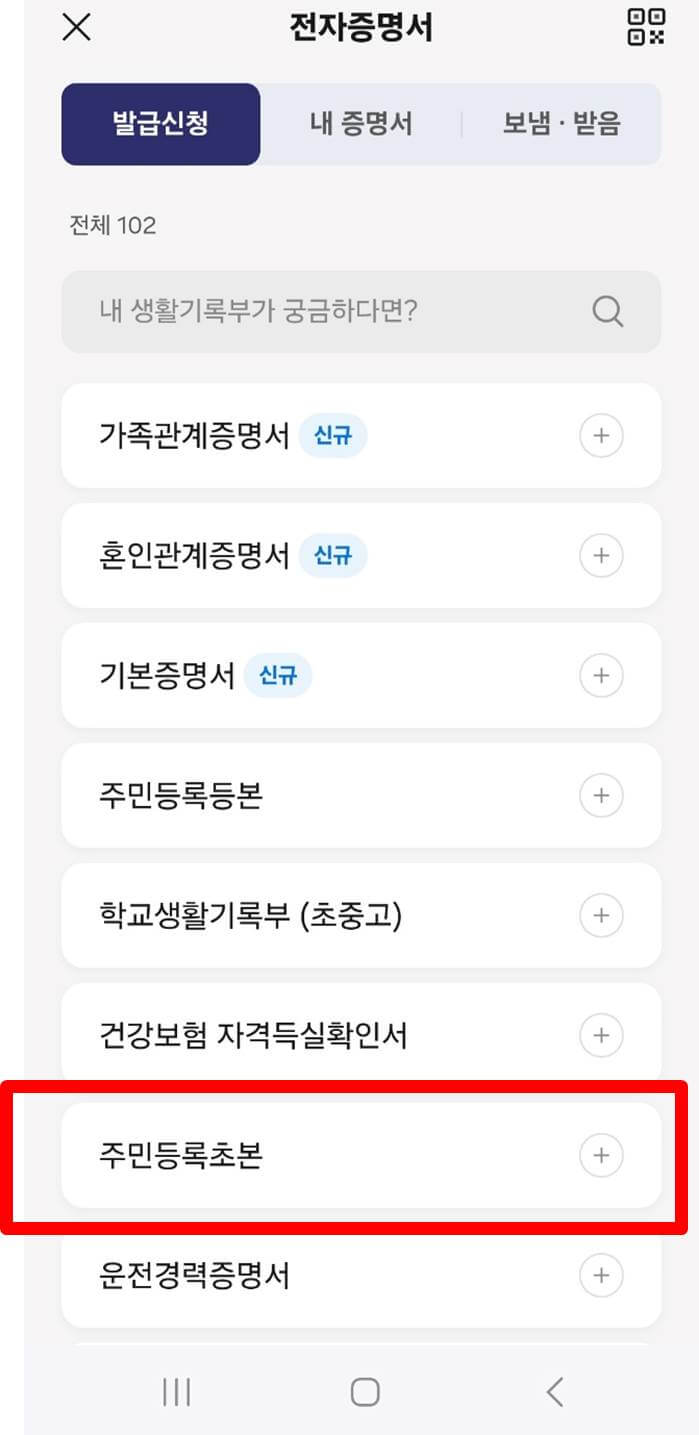Switch to the 내 증명서 tab
699x1435 pixels.
pyautogui.click(x=362, y=123)
